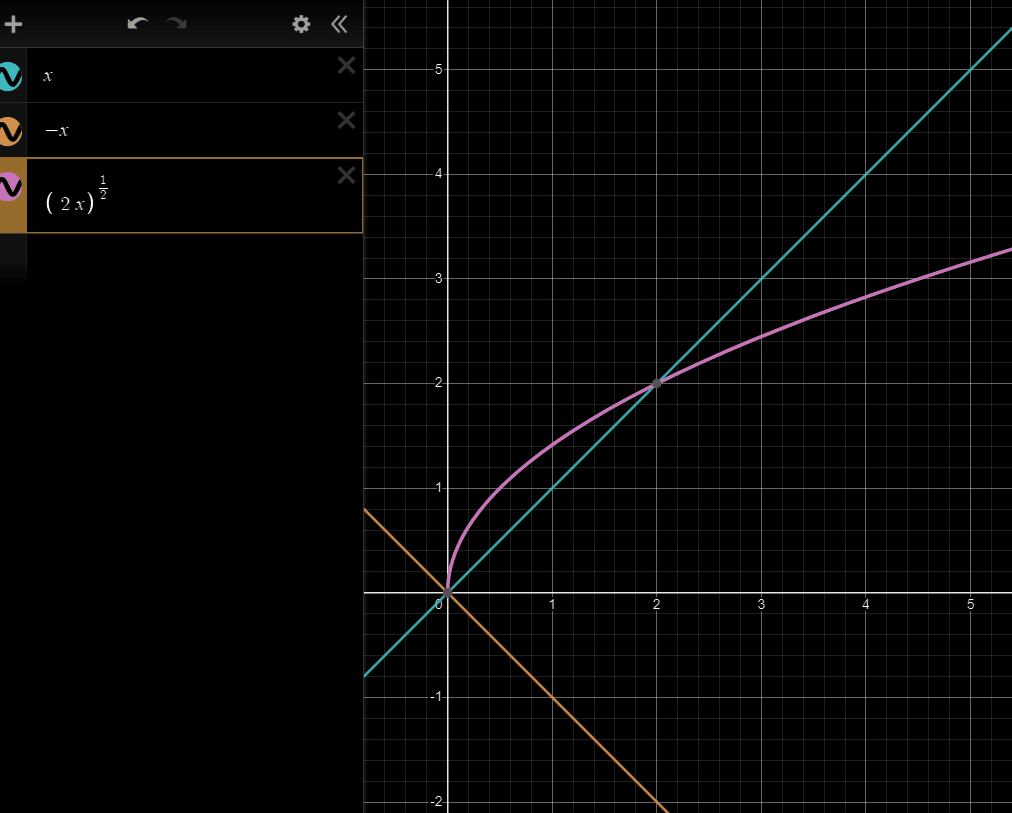Redo the last action
Screen dimensions: 1012x813
pyautogui.click(x=176, y=24)
